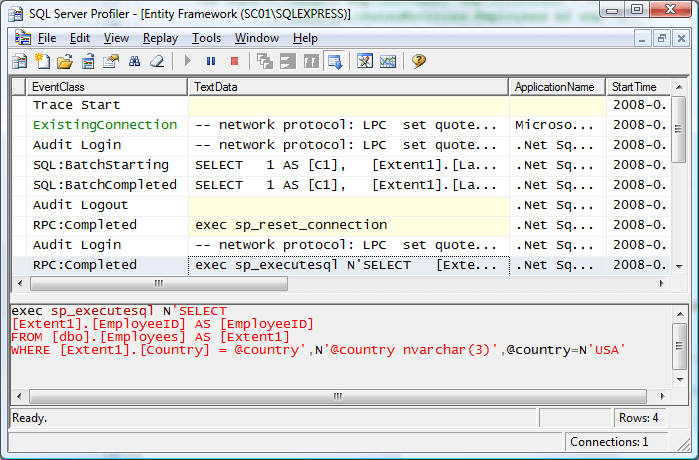Click the cascade windows toolbar icon
This screenshot has width=699, height=460.
[x=265, y=61]
